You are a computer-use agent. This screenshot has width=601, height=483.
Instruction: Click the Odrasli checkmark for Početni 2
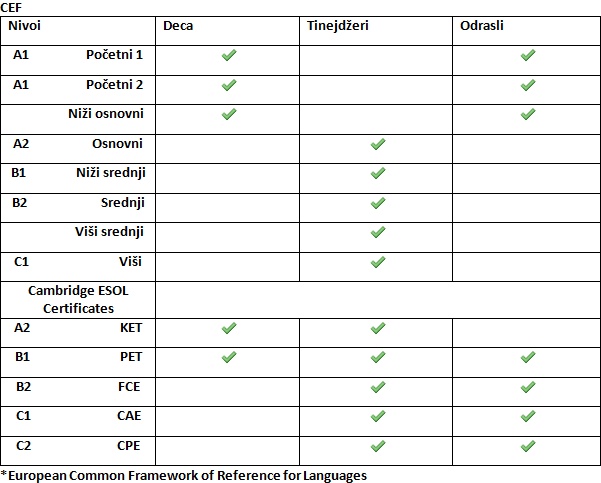(528, 85)
